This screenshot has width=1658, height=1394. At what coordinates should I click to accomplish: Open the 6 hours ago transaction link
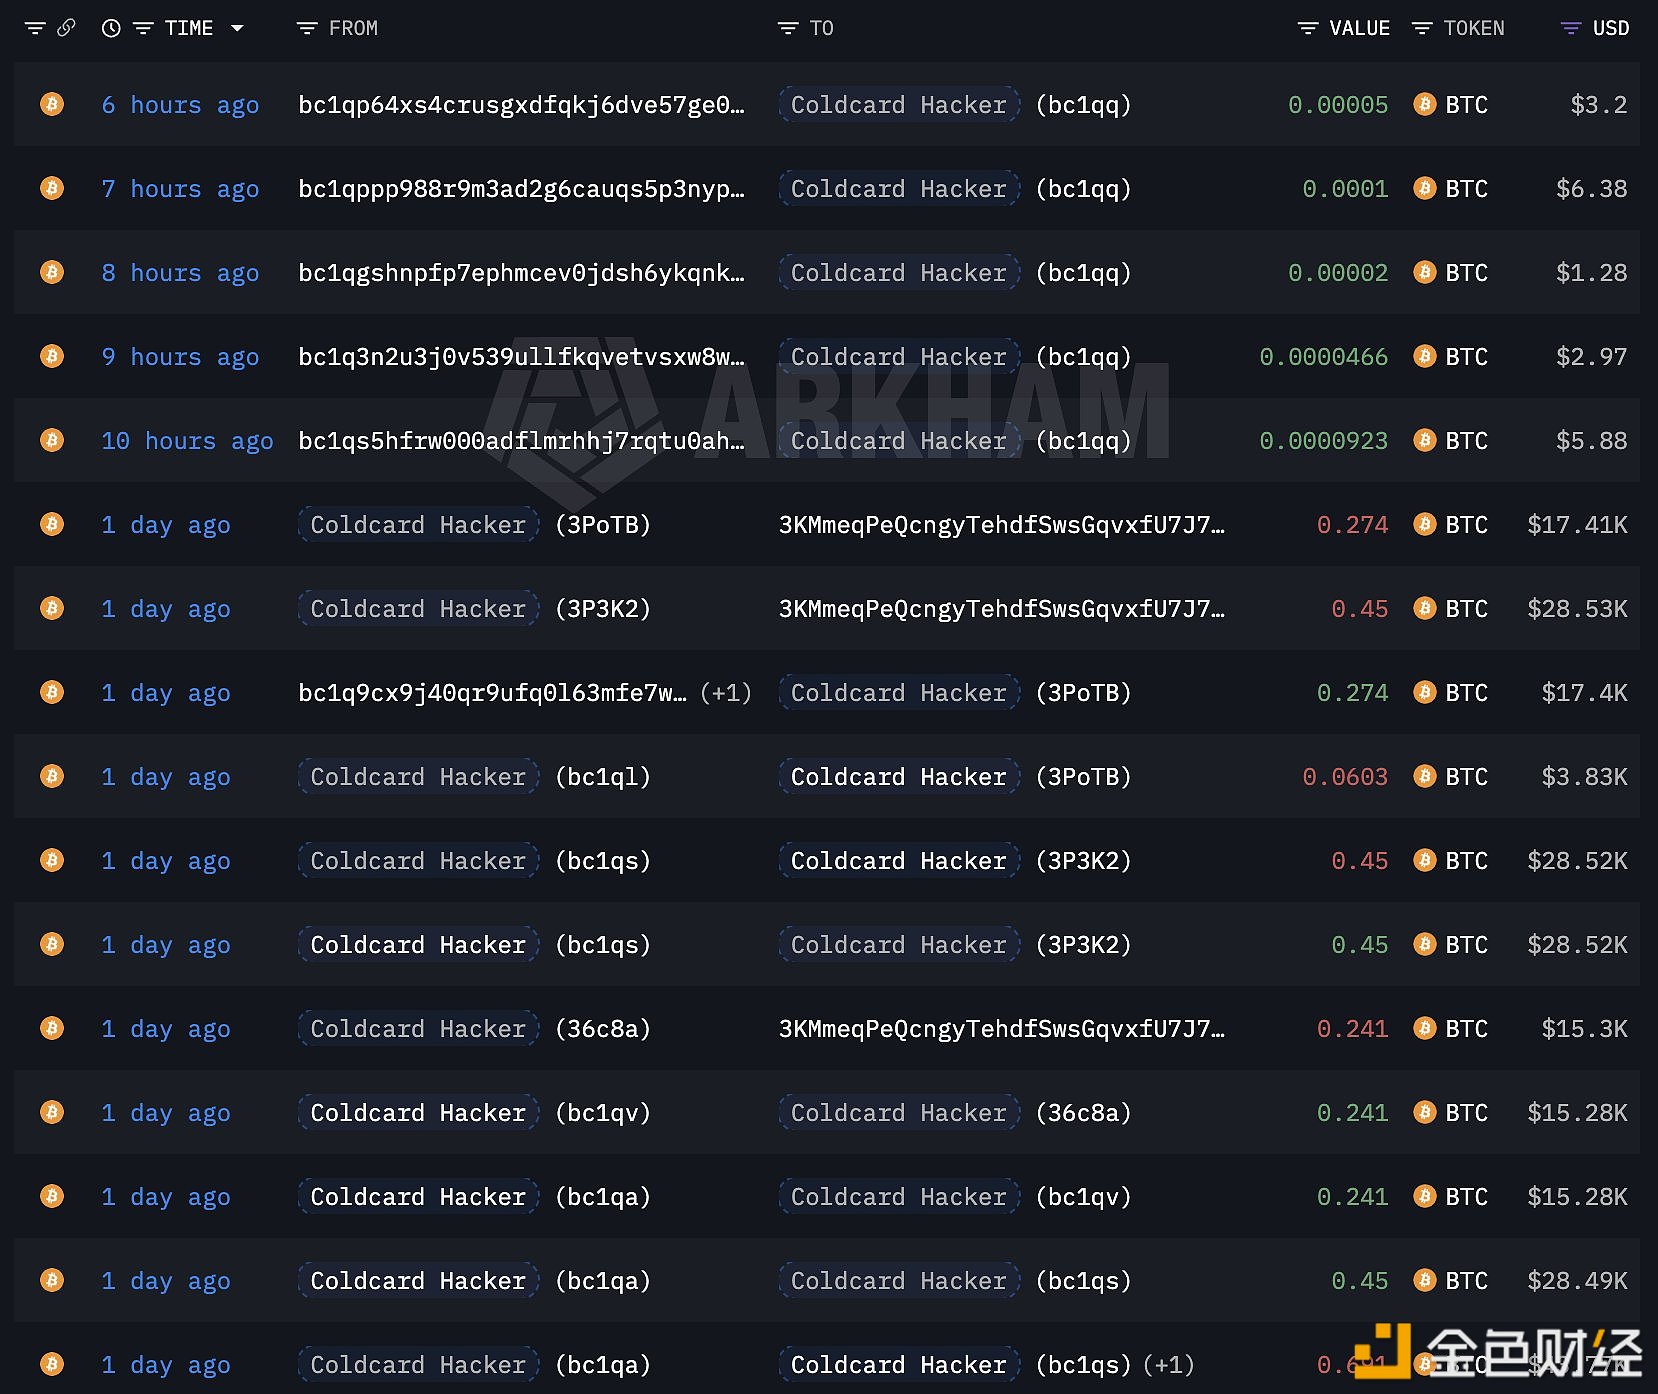coord(180,105)
